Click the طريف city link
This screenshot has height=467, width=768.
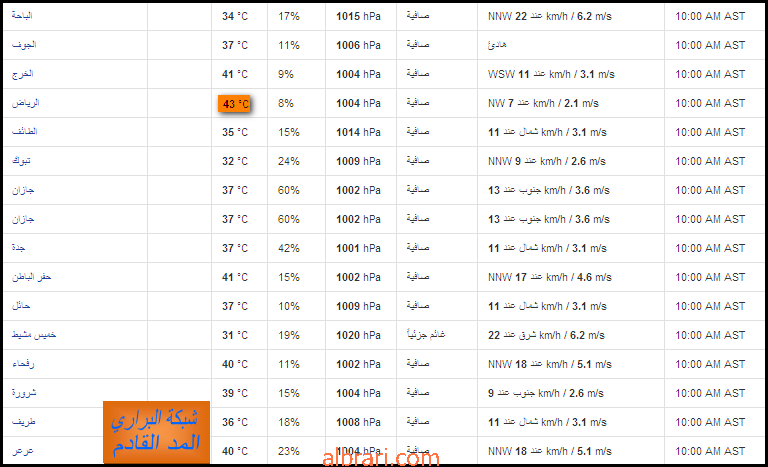tap(24, 421)
